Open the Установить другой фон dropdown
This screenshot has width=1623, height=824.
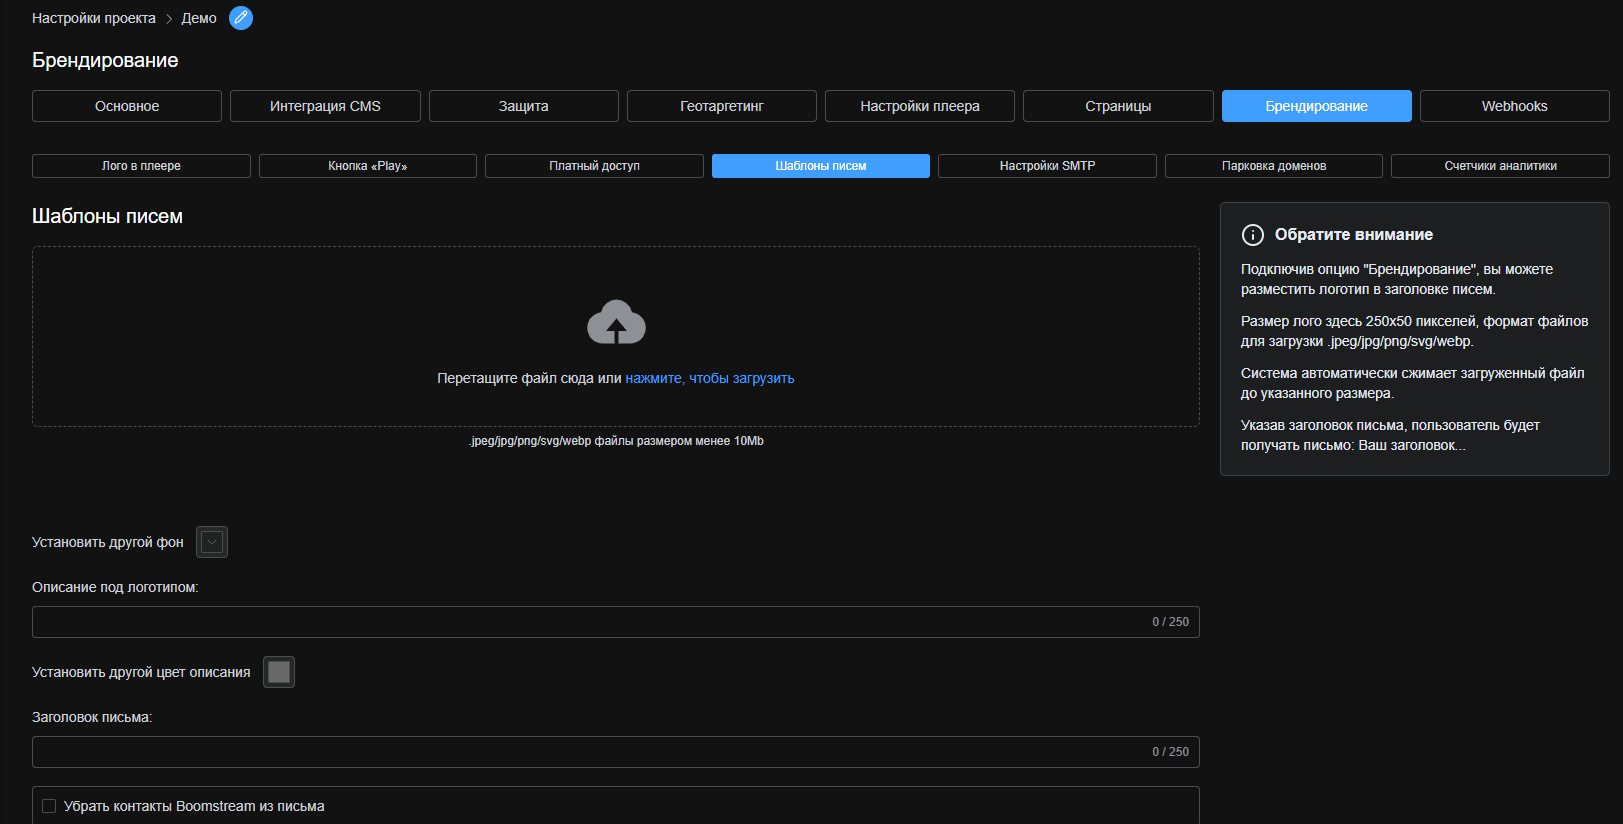tap(212, 542)
